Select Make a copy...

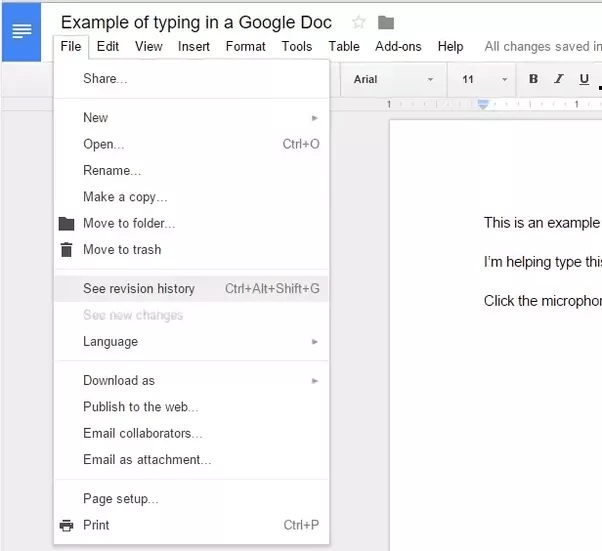(191, 197)
